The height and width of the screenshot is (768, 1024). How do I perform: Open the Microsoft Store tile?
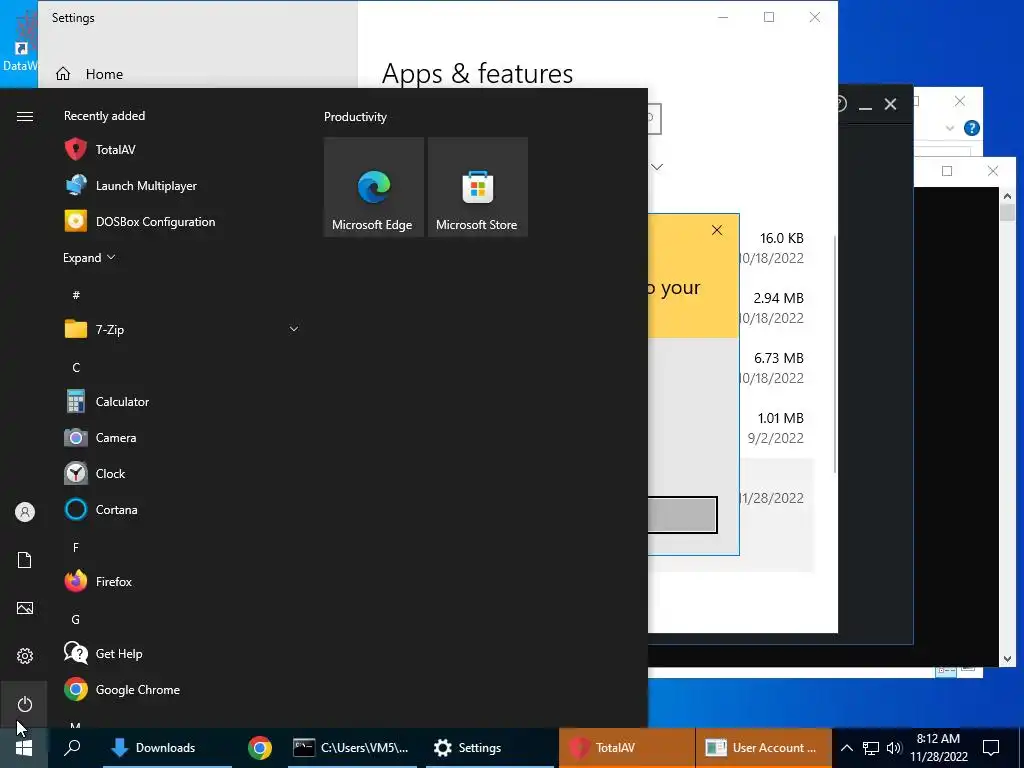click(x=477, y=187)
